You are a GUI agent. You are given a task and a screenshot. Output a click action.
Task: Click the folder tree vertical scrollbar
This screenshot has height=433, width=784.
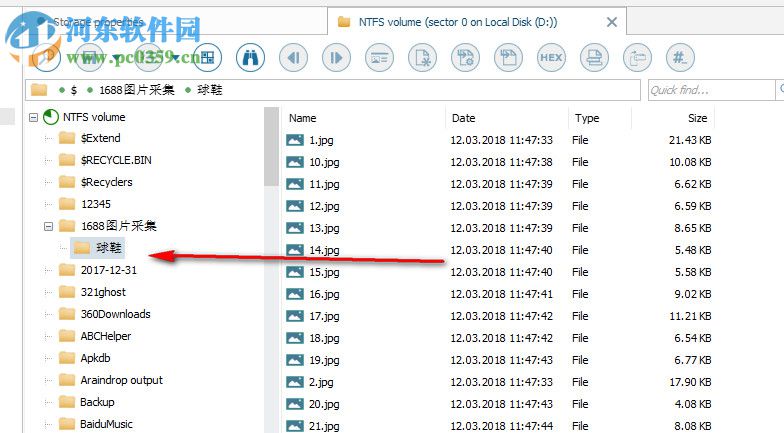(x=271, y=146)
